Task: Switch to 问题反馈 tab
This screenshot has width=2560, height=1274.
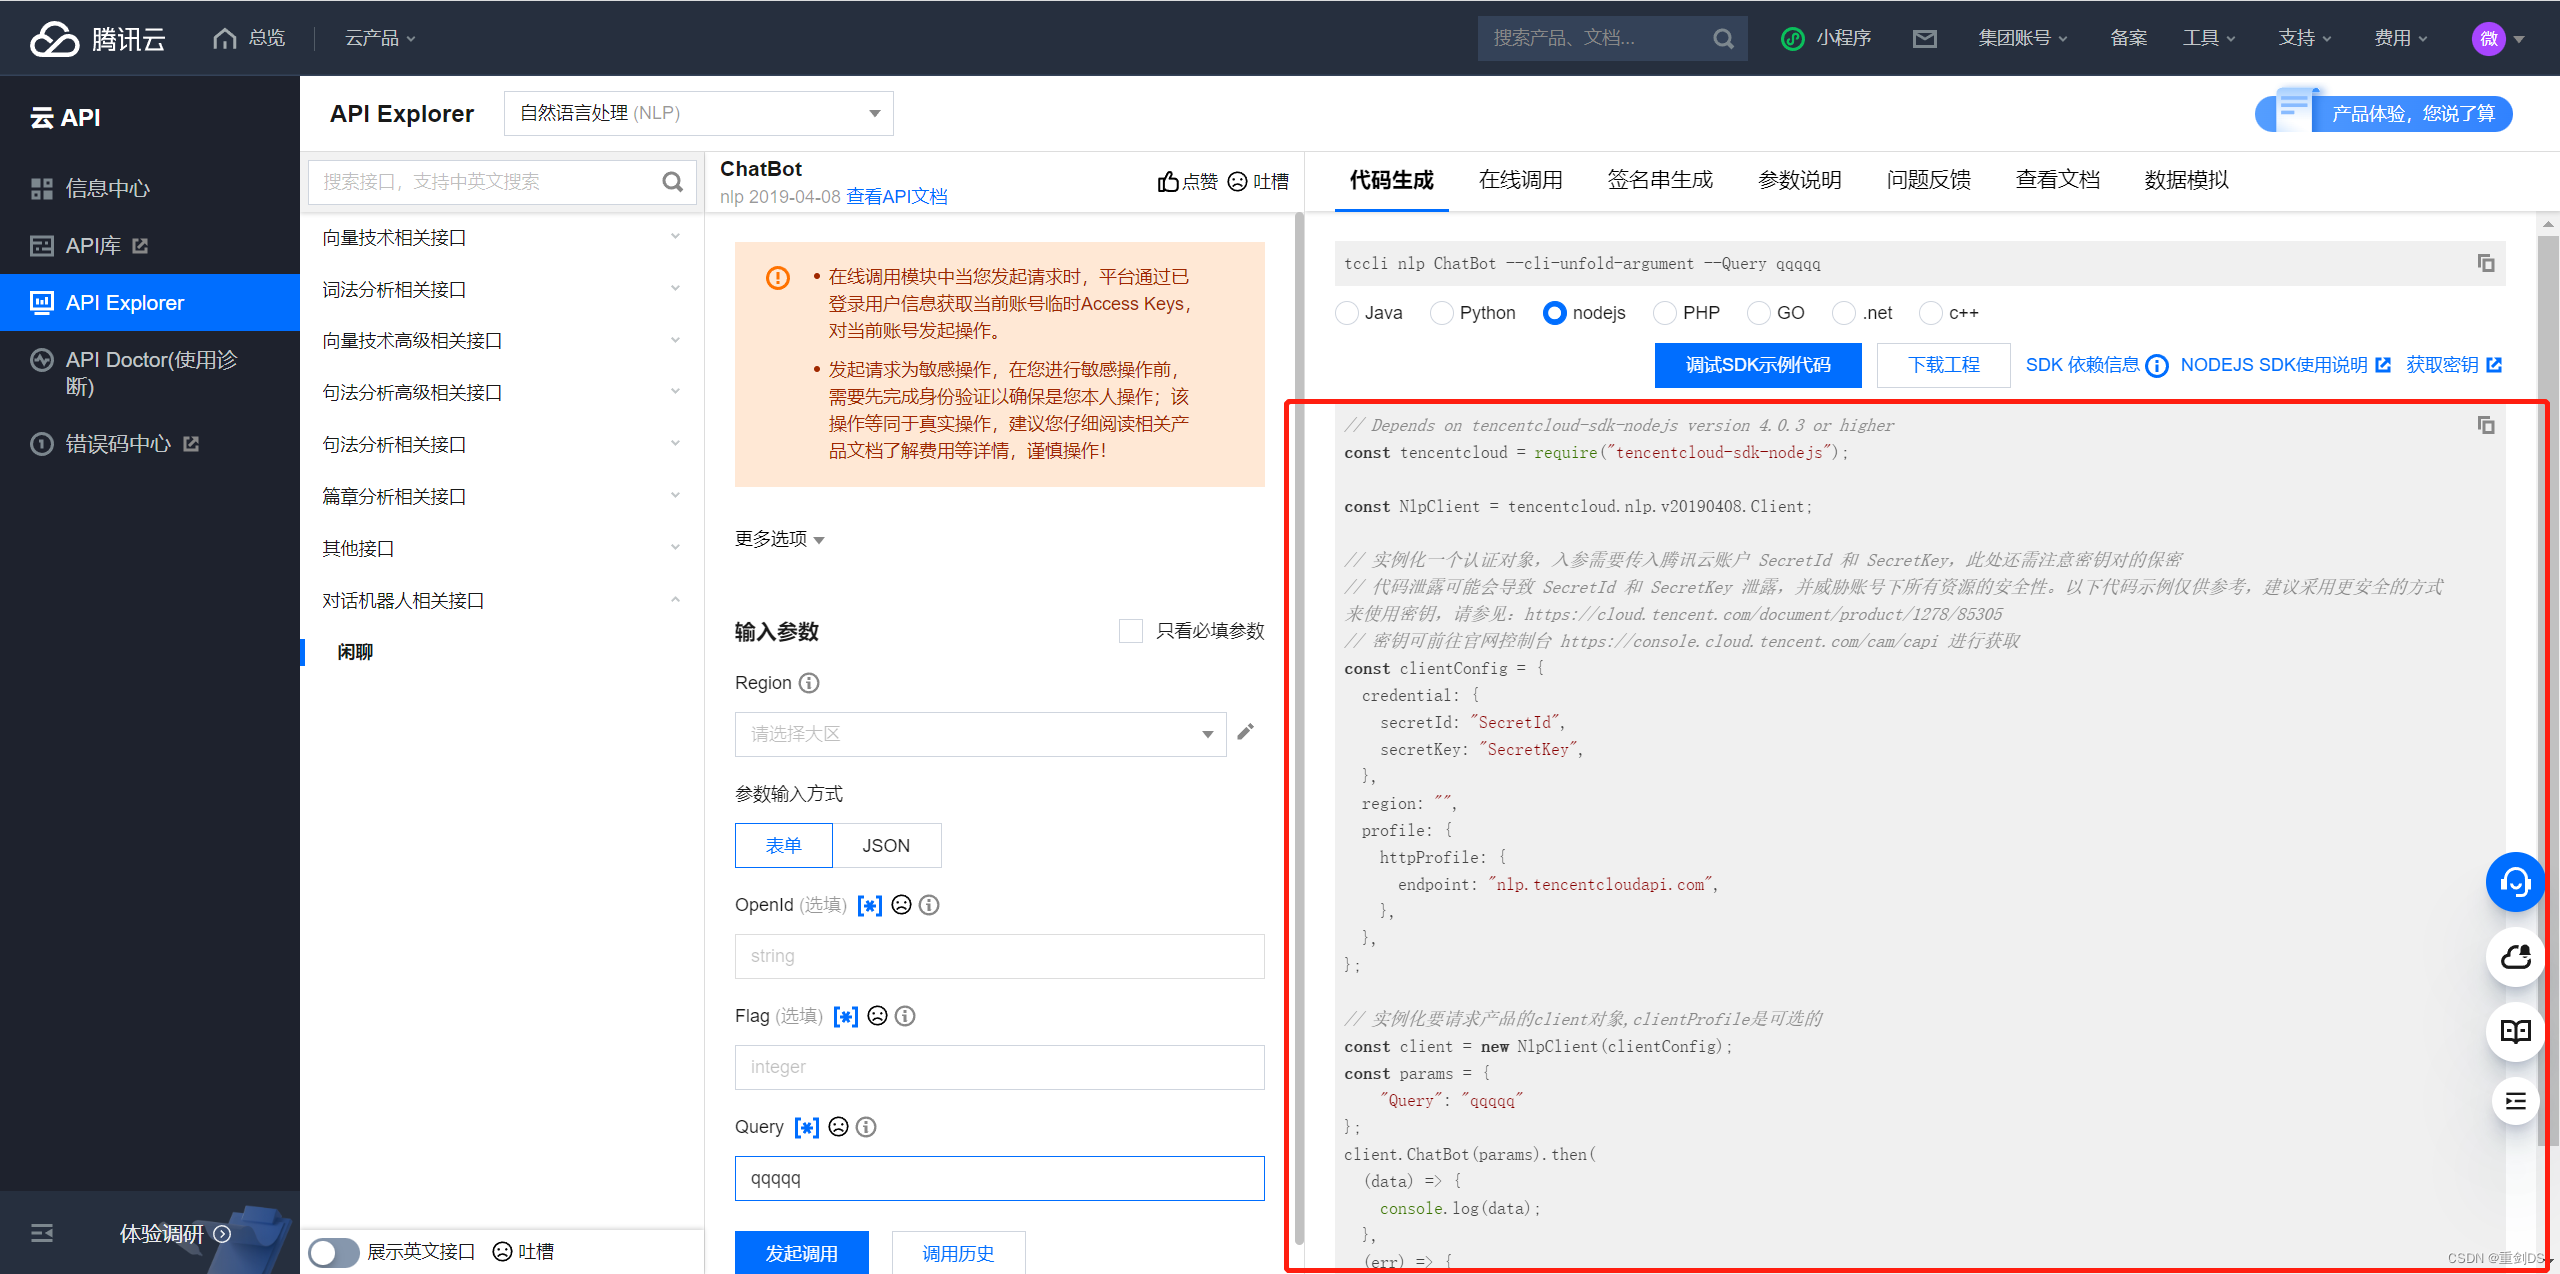Action: (x=1929, y=180)
